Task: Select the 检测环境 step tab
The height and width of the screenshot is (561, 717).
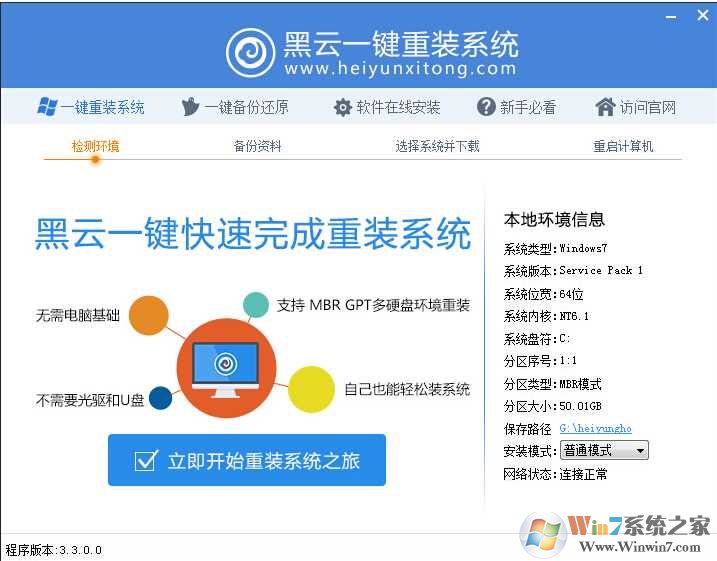Action: [95, 146]
